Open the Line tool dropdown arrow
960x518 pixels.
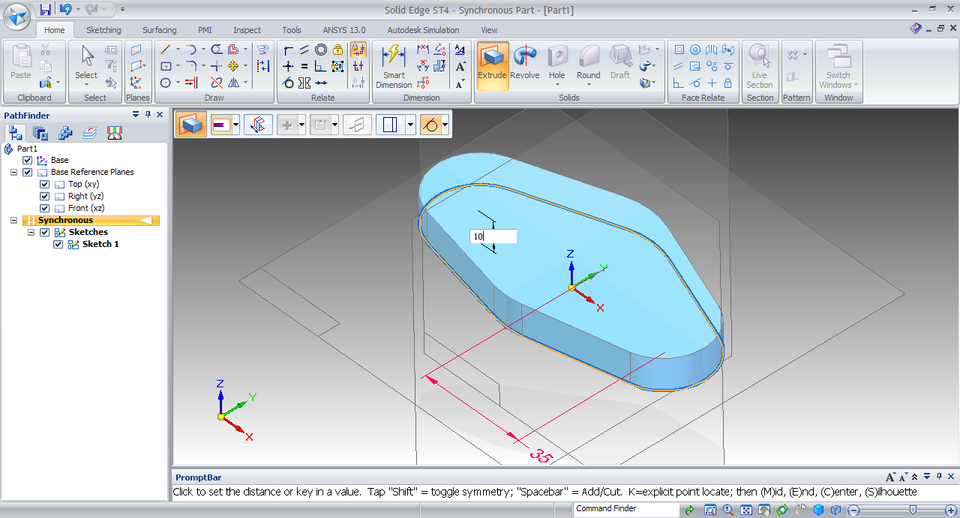[178, 50]
